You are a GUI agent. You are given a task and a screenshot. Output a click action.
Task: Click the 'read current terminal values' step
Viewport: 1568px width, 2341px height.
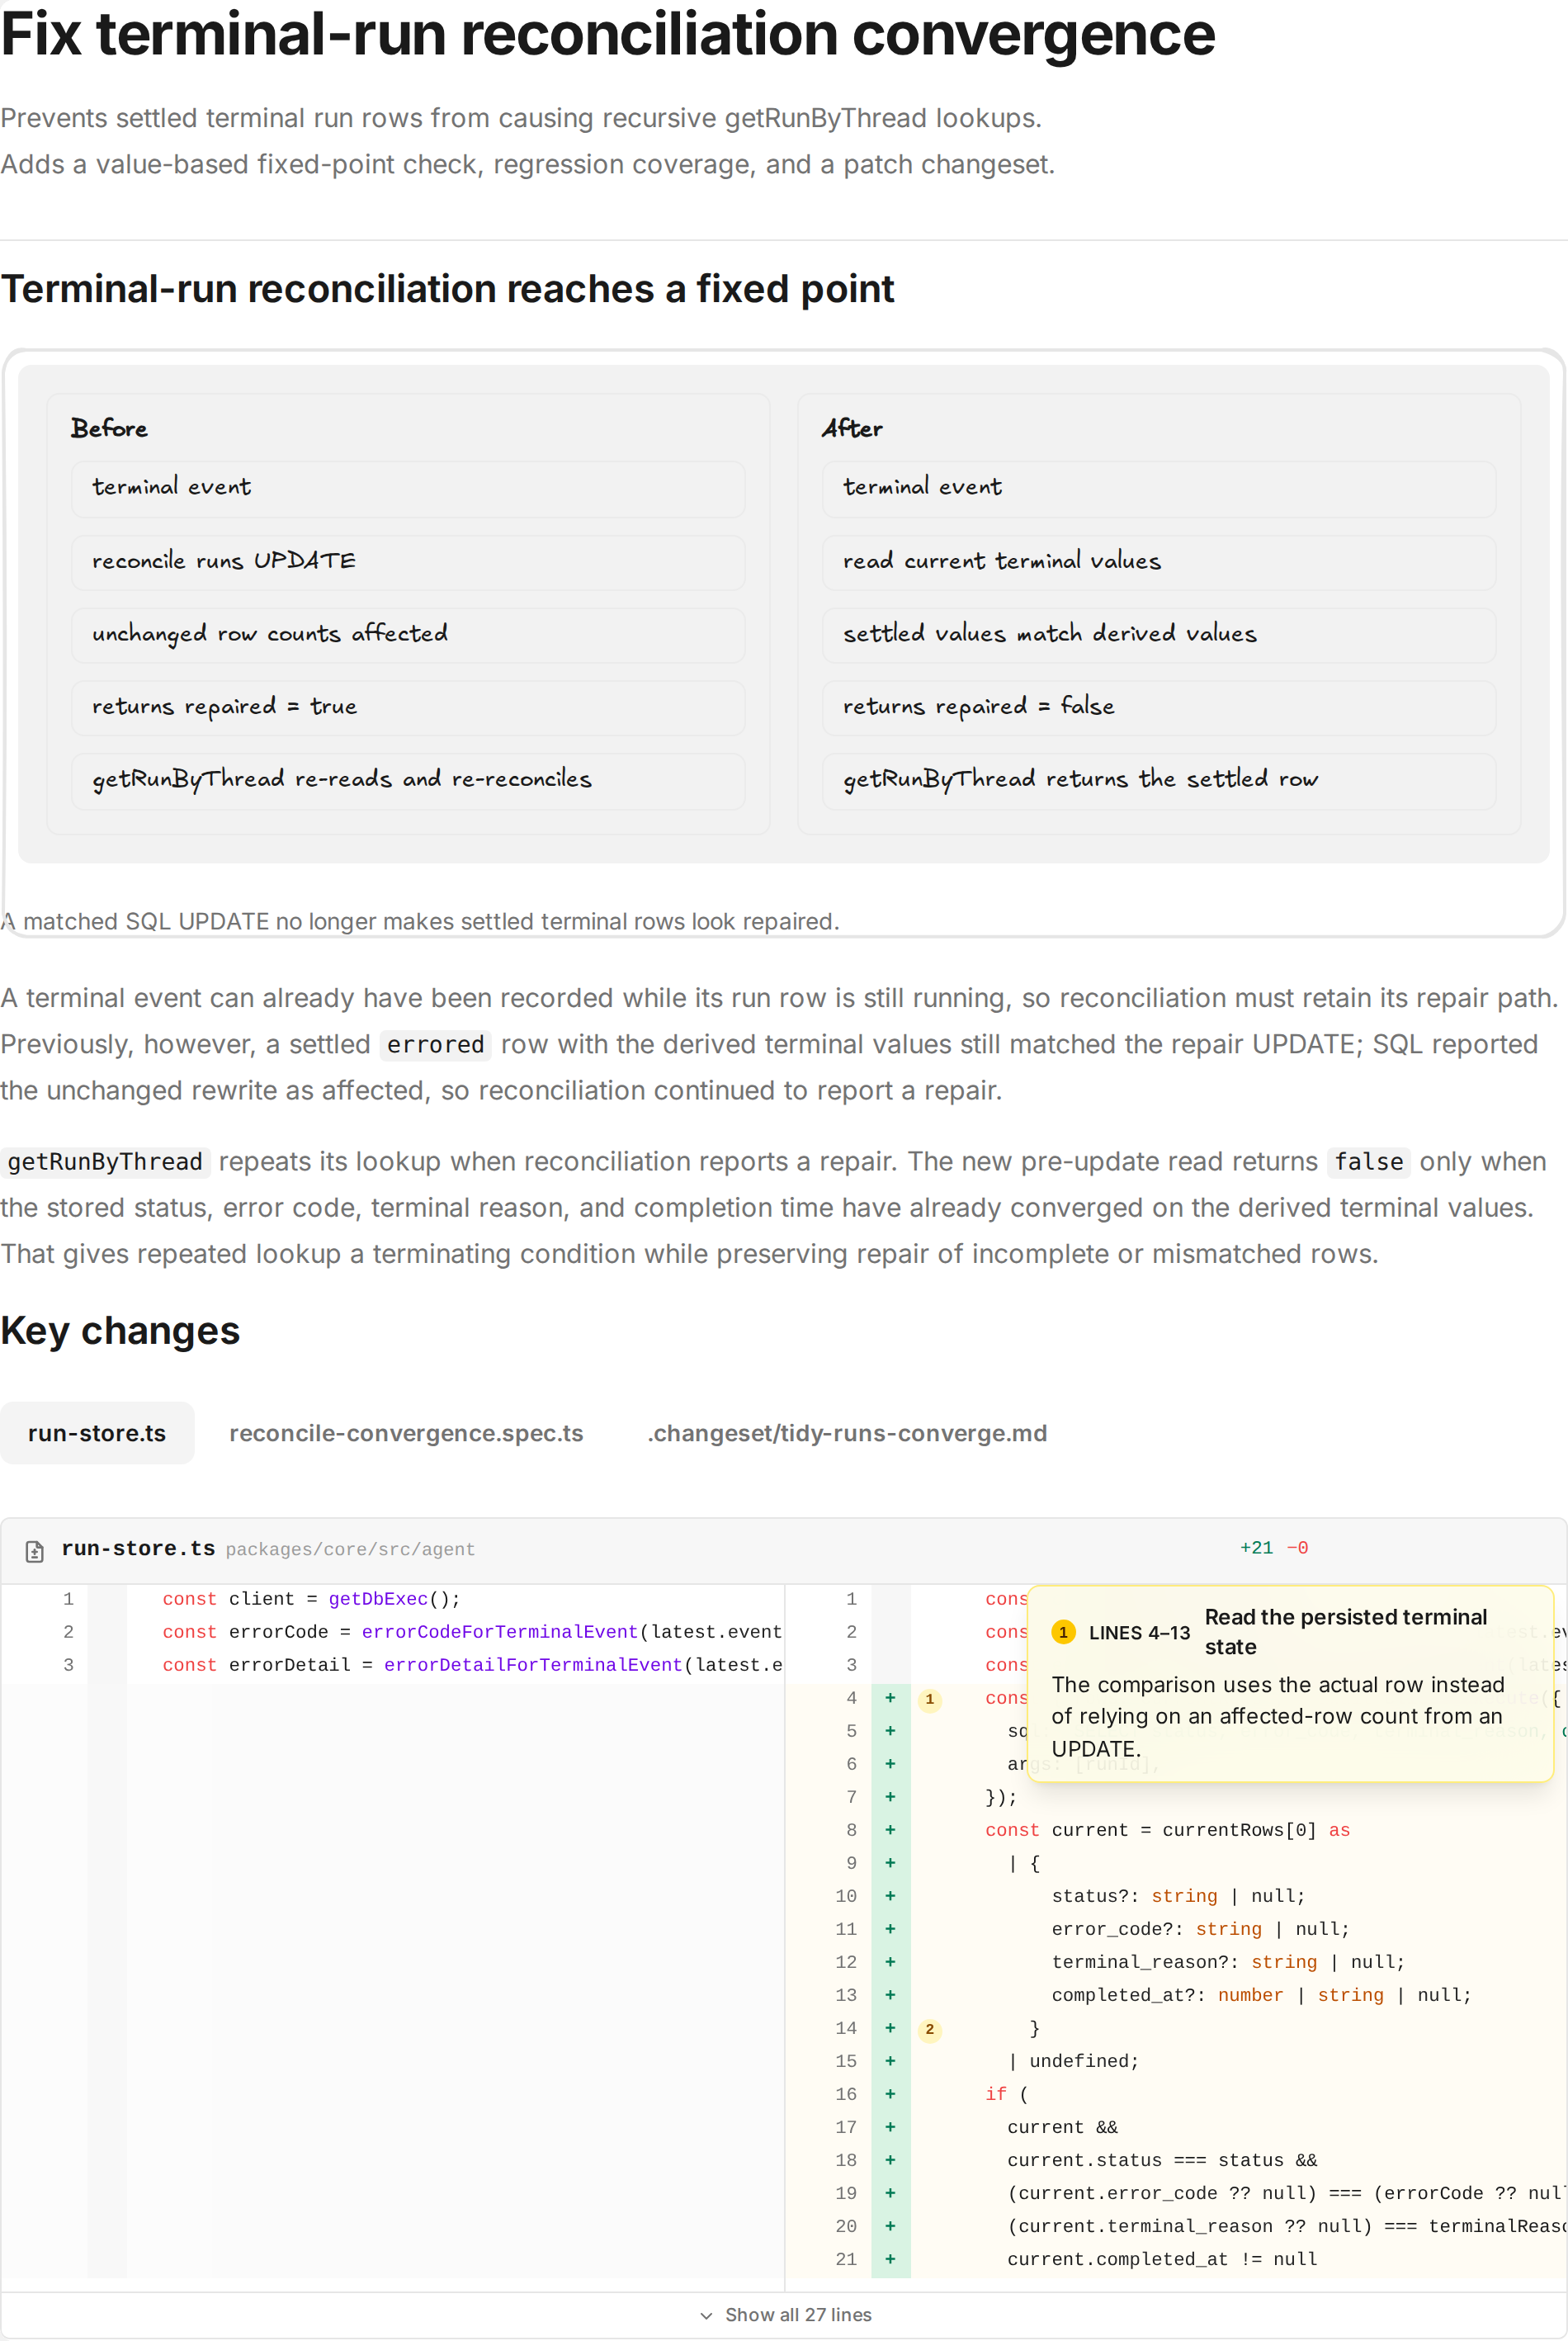pyautogui.click(x=1159, y=562)
